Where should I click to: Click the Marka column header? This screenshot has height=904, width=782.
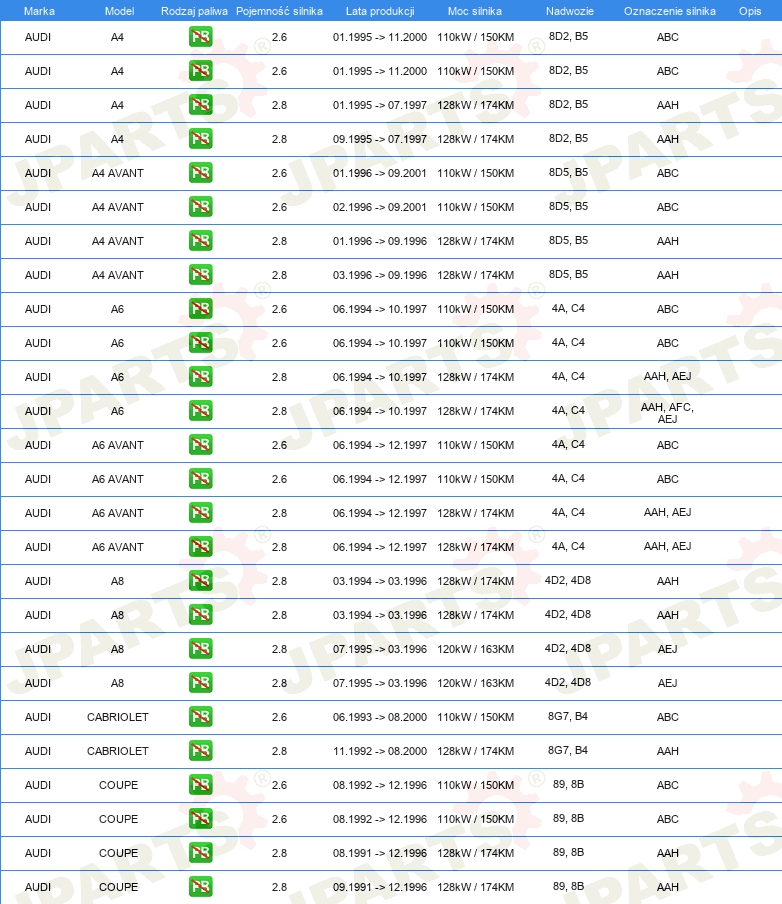click(39, 11)
